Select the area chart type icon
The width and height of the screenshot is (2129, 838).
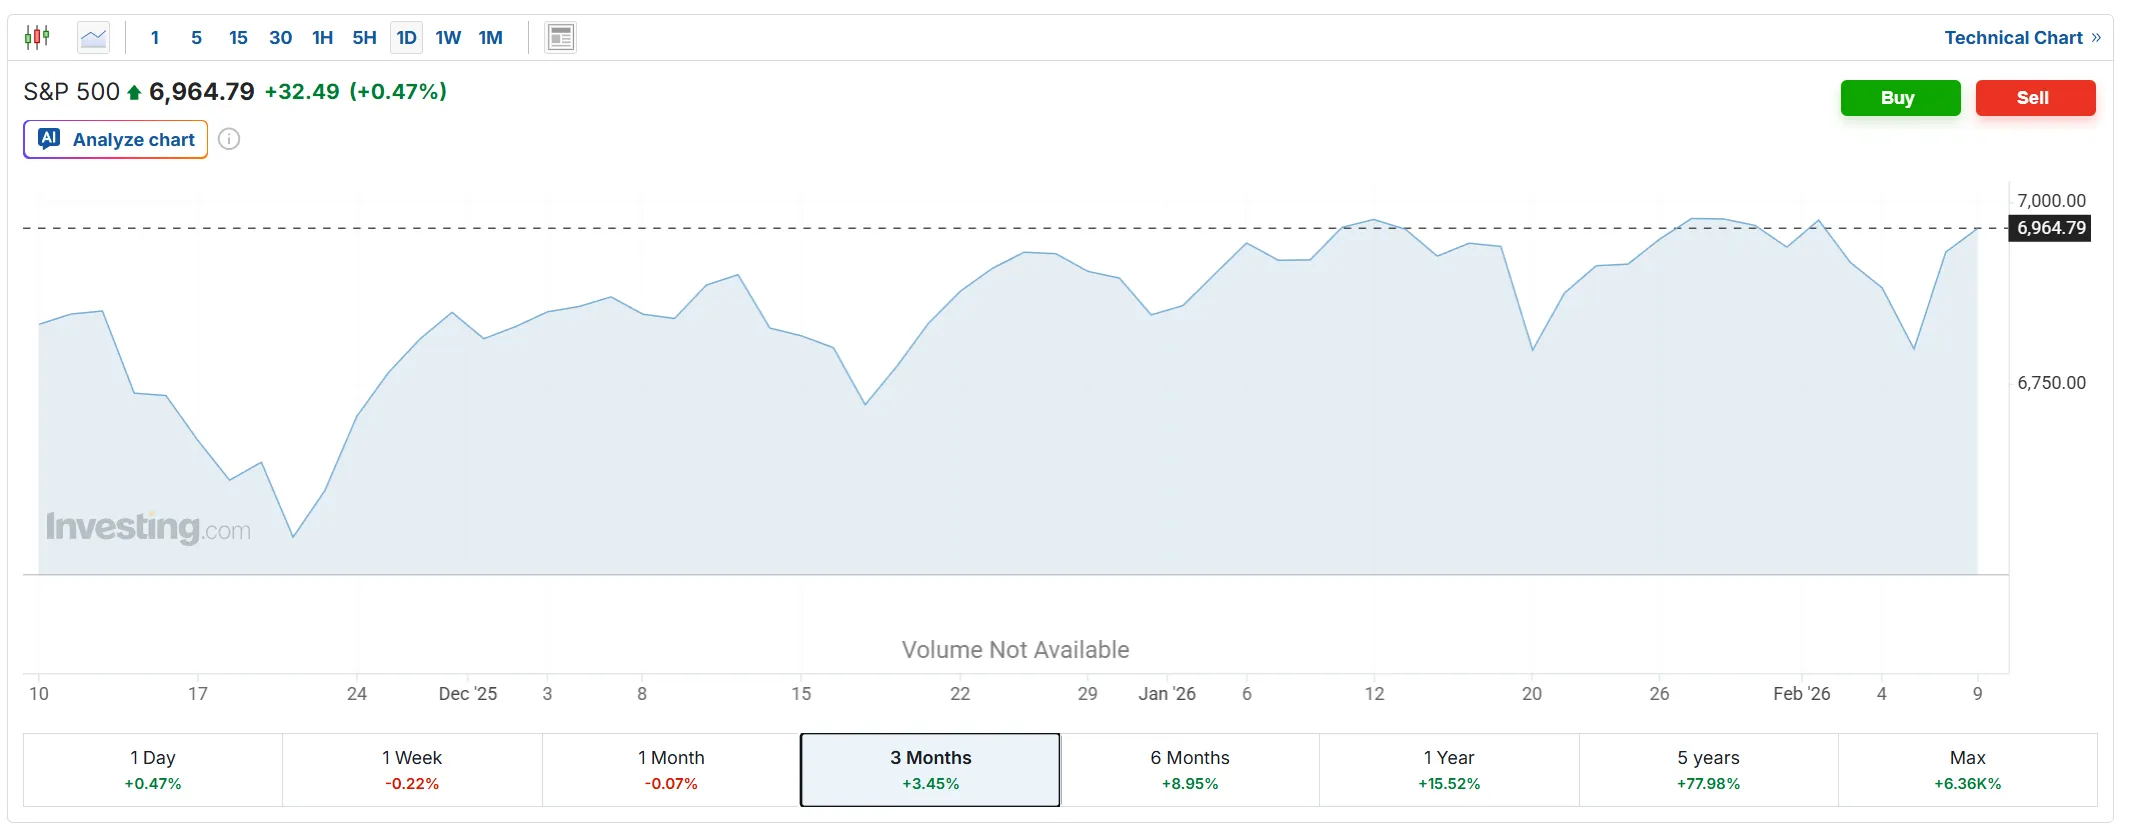coord(94,38)
